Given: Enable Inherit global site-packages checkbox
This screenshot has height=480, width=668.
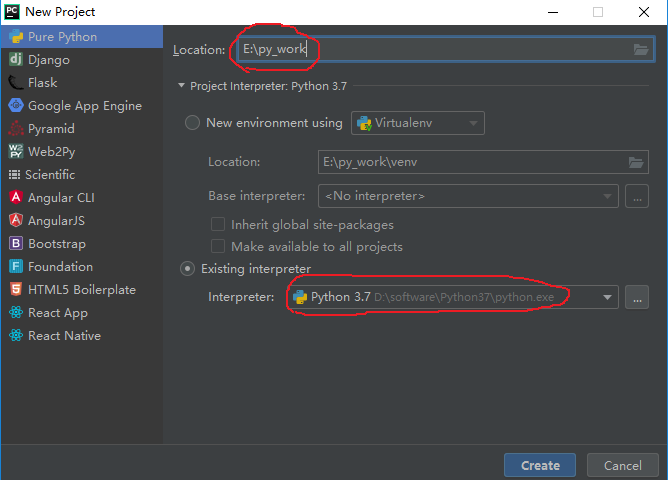Looking at the screenshot, I should (218, 224).
